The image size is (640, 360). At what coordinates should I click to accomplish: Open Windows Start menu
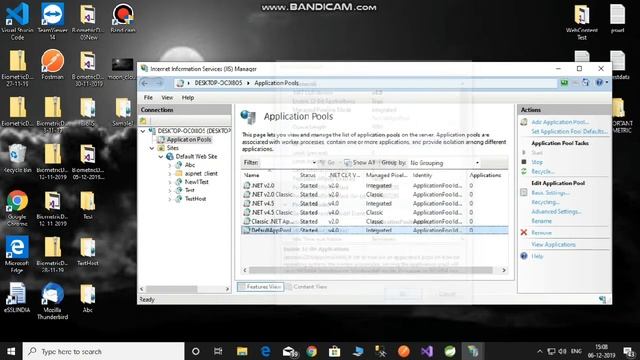click(11, 351)
